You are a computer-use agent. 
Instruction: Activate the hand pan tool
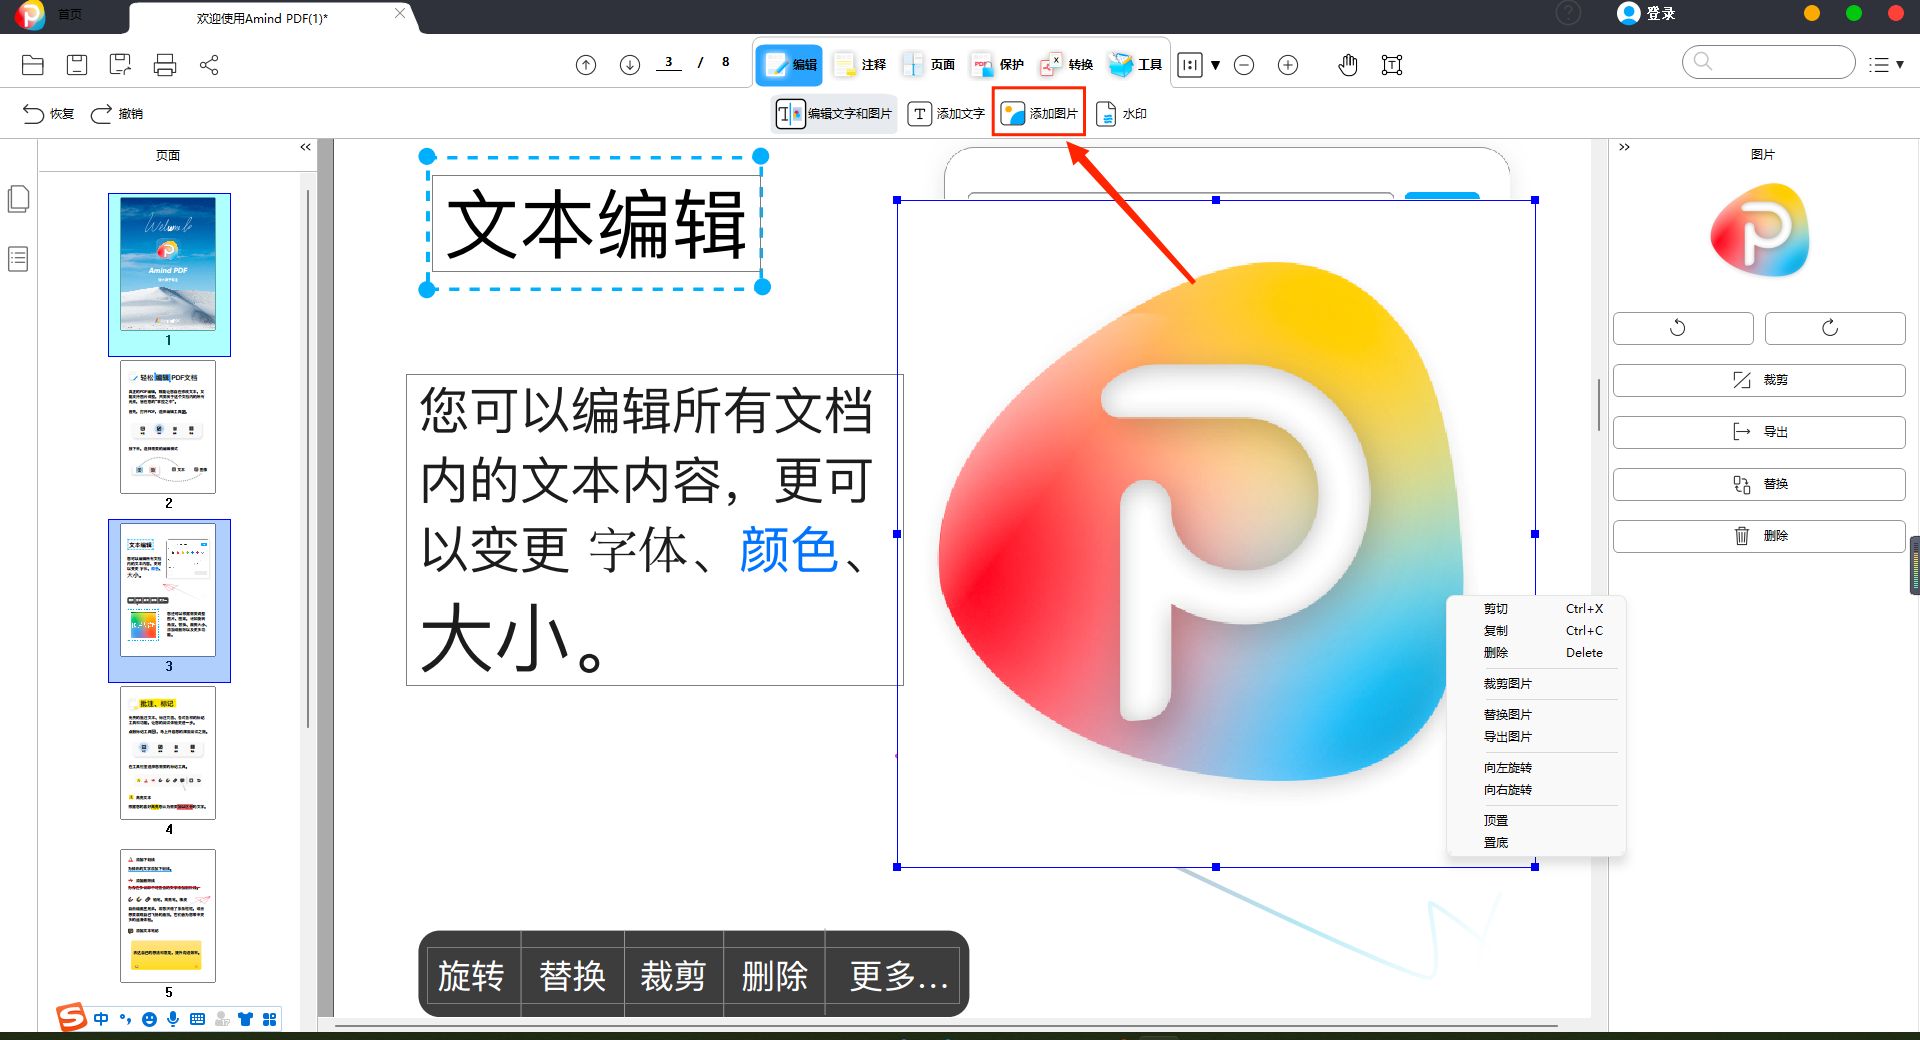click(x=1348, y=64)
